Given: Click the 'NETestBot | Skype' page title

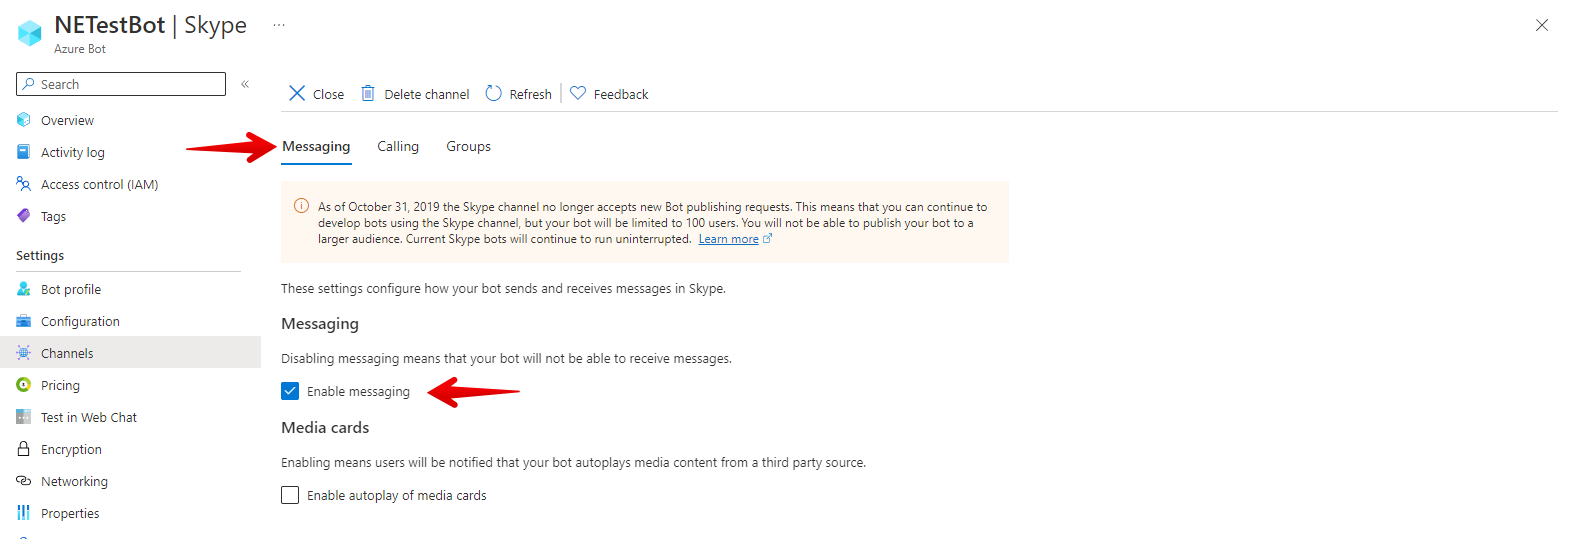Looking at the screenshot, I should 150,25.
